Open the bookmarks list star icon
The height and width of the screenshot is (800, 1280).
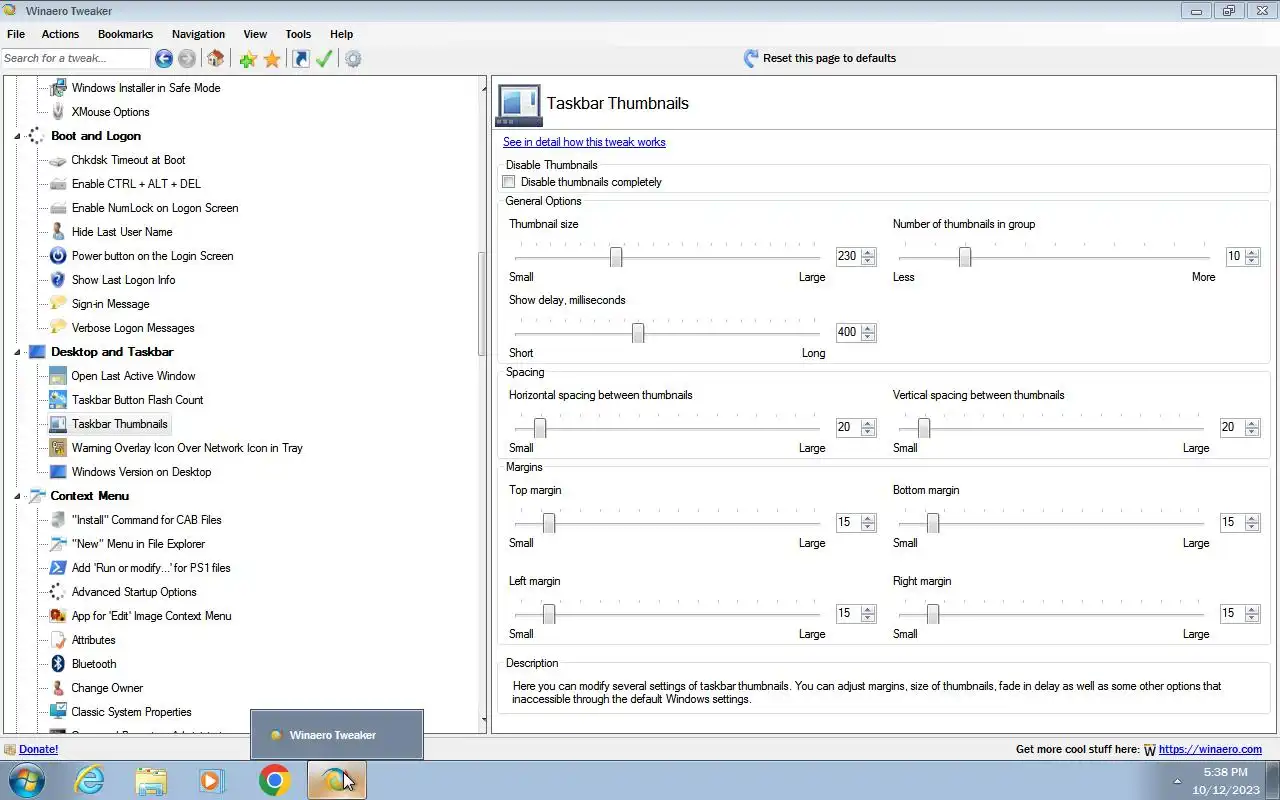(272, 59)
